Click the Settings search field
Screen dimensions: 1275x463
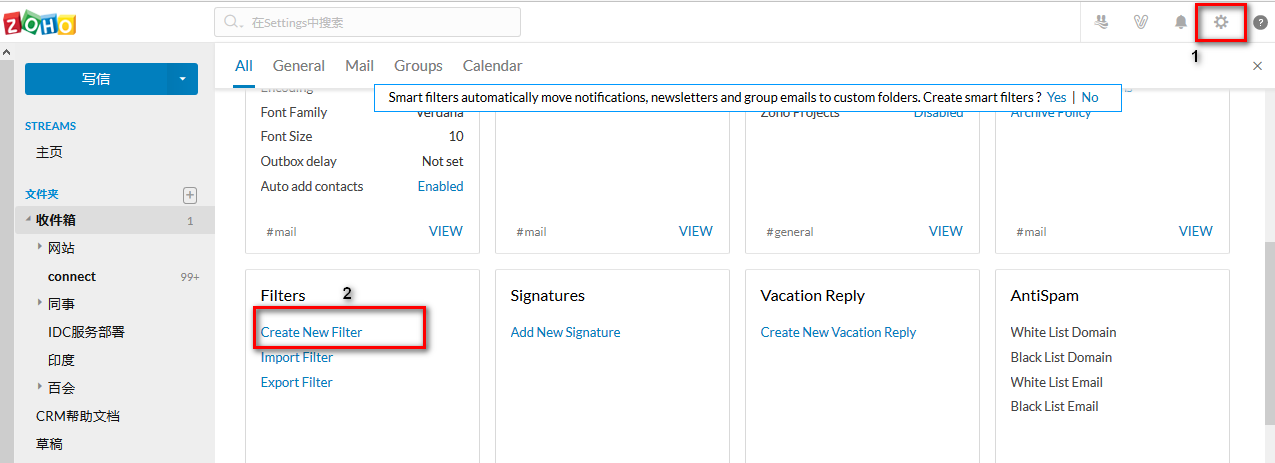click(x=367, y=22)
